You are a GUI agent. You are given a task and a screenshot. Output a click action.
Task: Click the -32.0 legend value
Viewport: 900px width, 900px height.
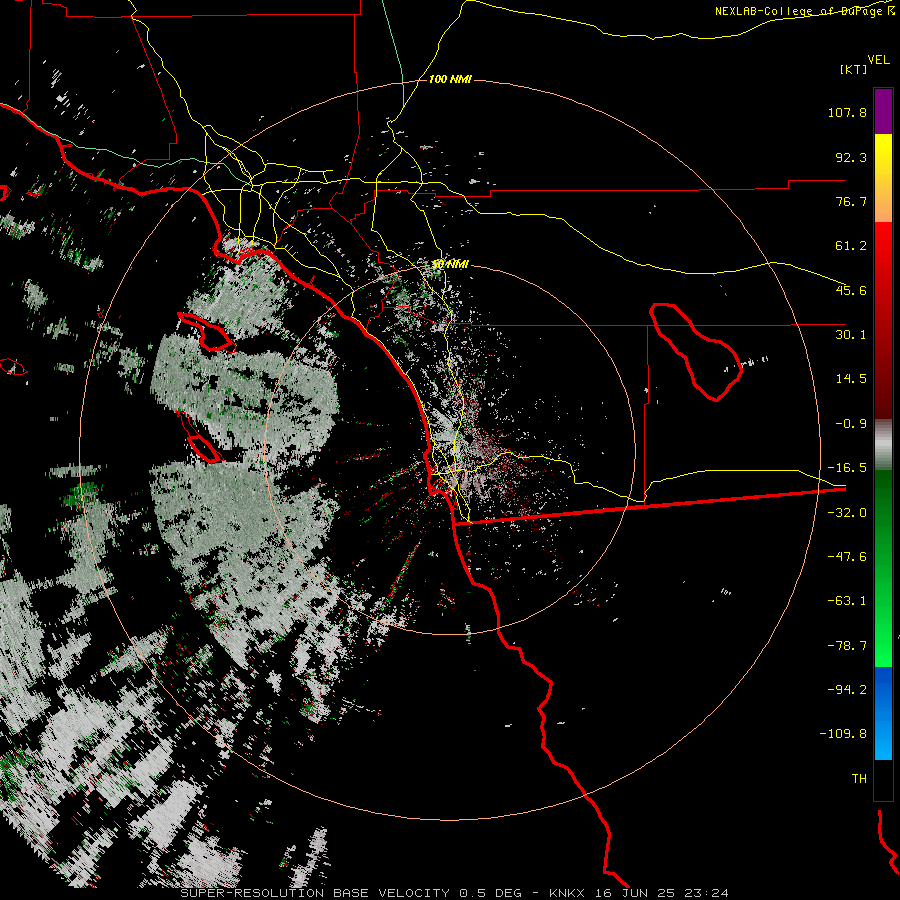(x=847, y=513)
